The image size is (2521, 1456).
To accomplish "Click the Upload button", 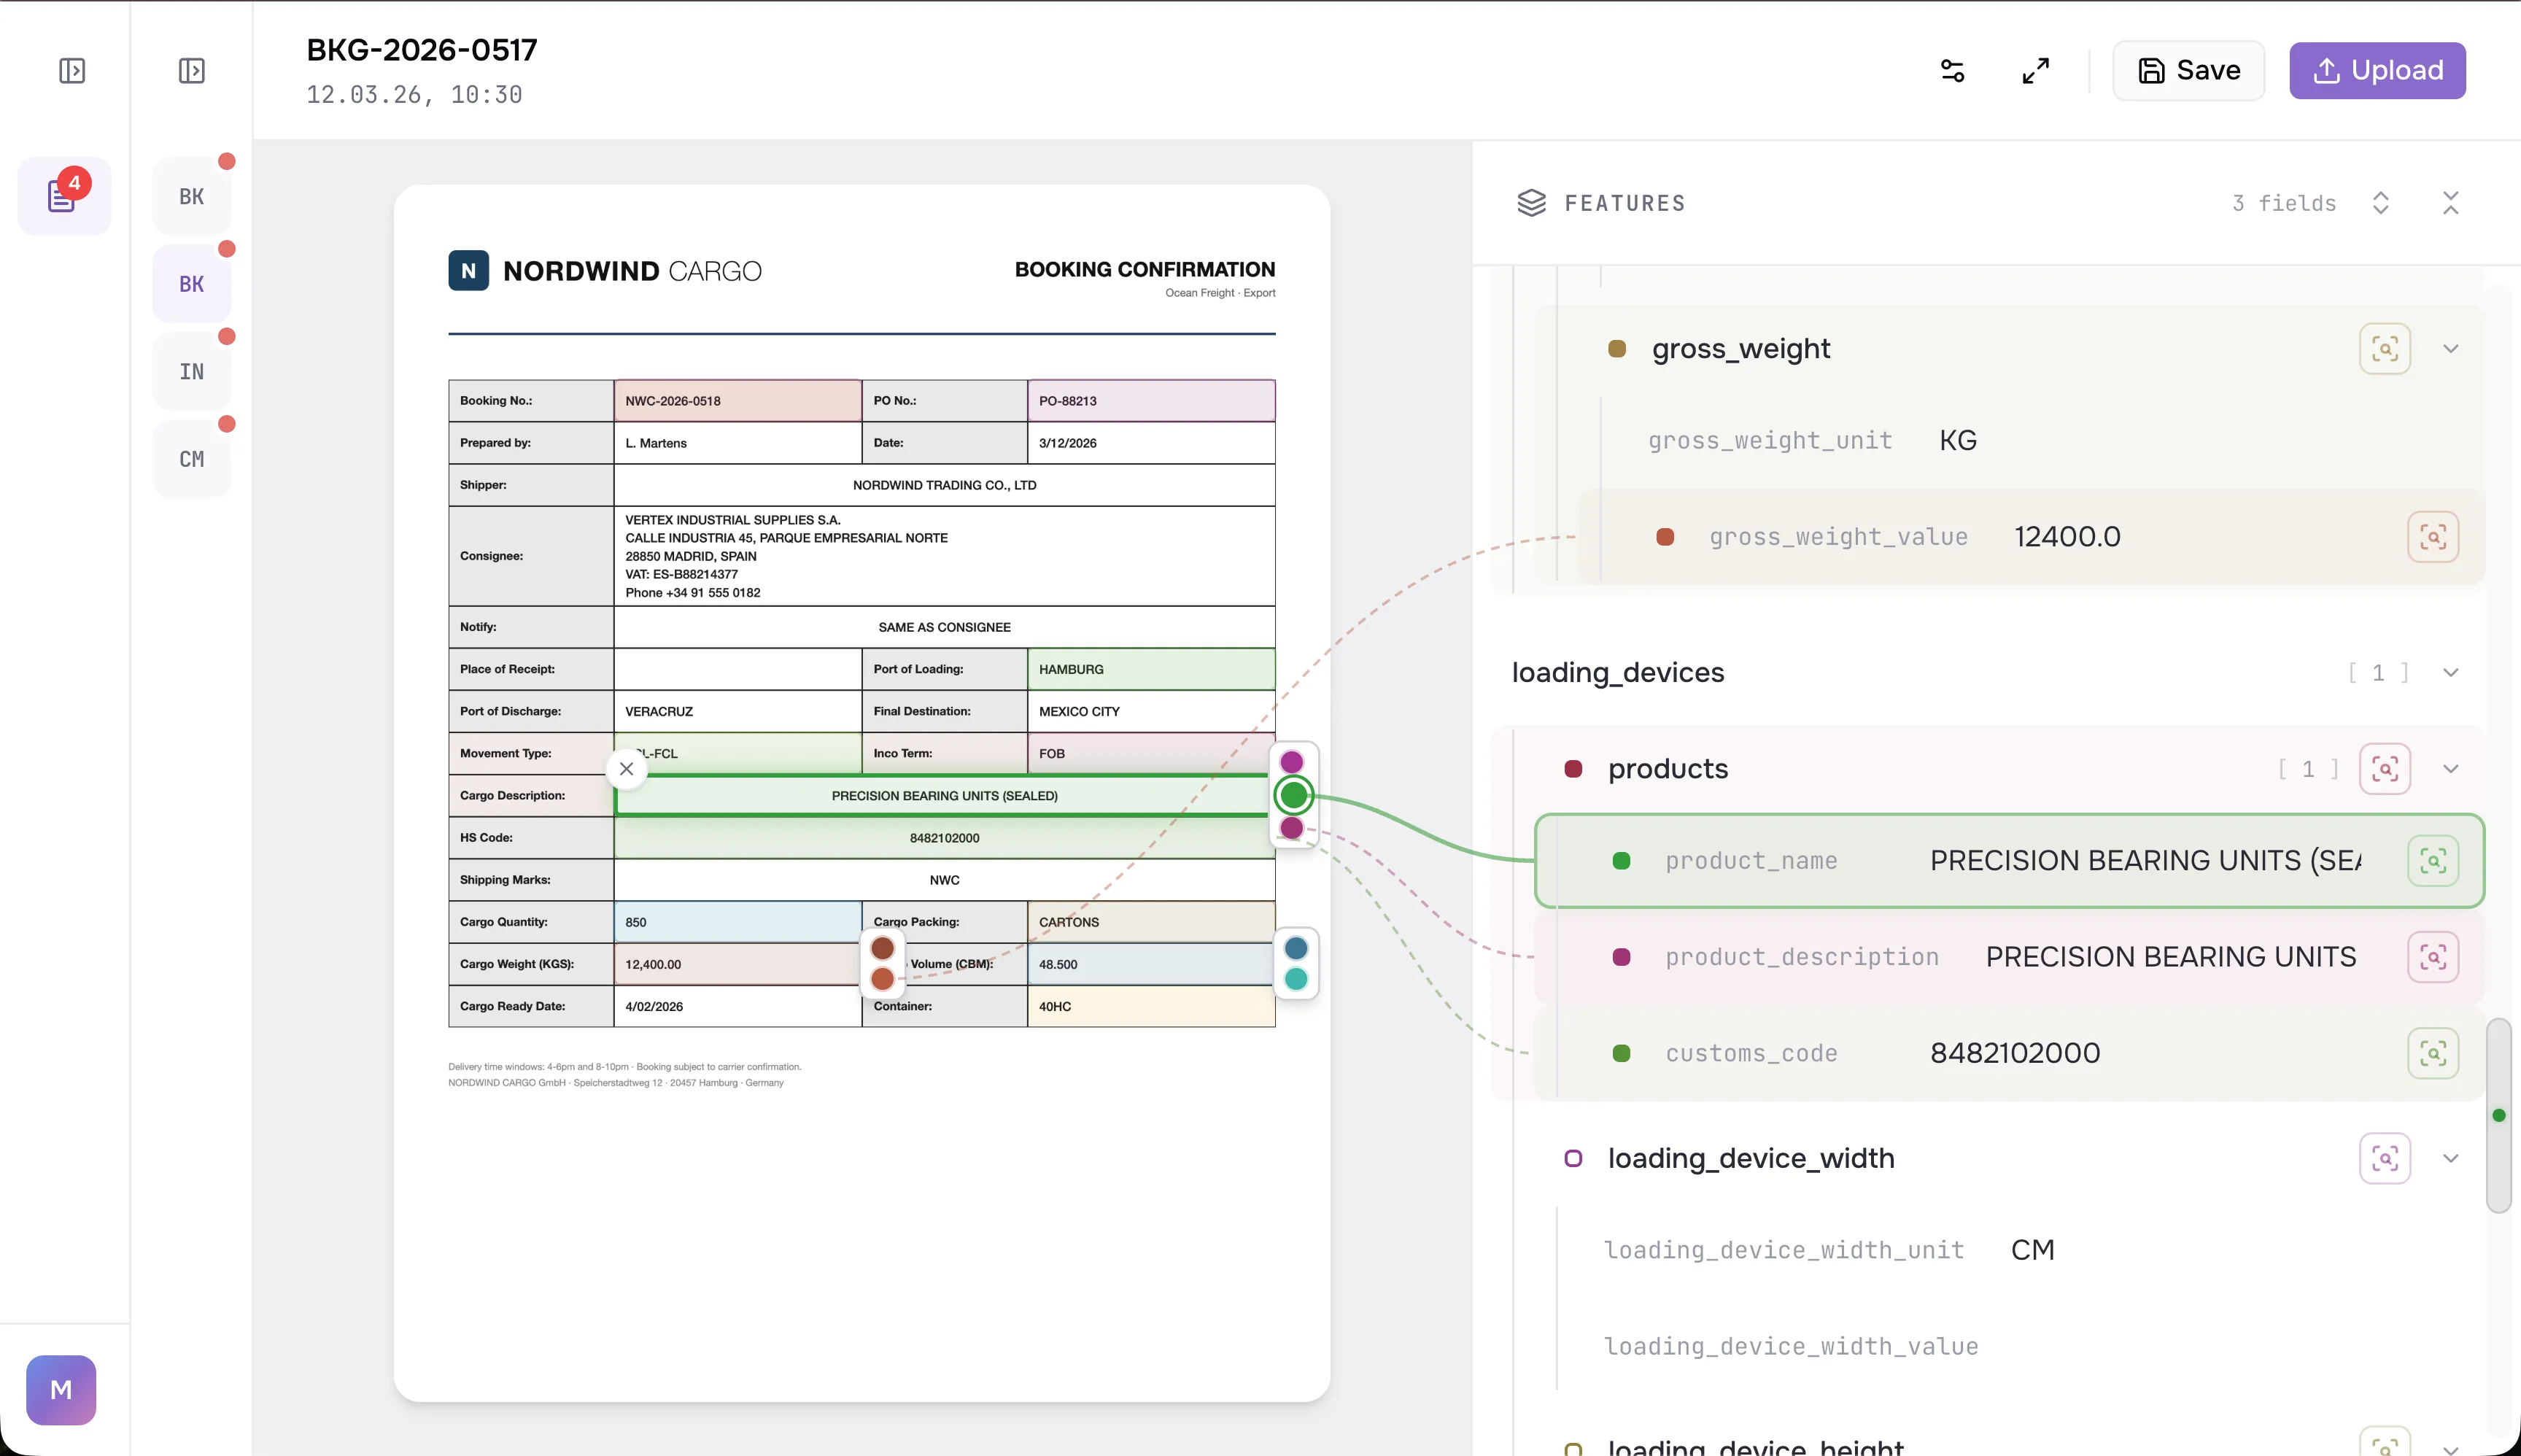I will [x=2377, y=71].
